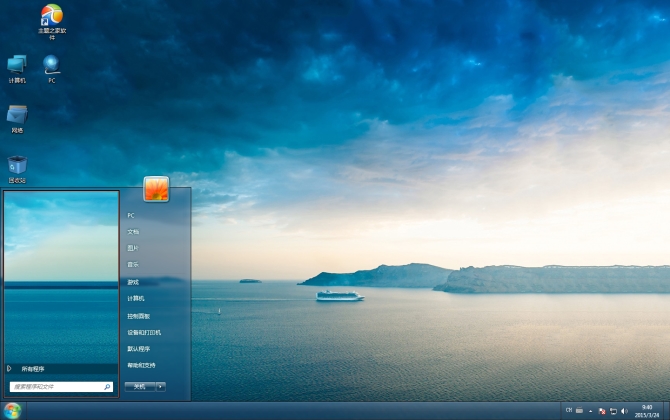Show hidden tray icons with the arrow
Viewport: 670px width, 420px height.
(591, 411)
